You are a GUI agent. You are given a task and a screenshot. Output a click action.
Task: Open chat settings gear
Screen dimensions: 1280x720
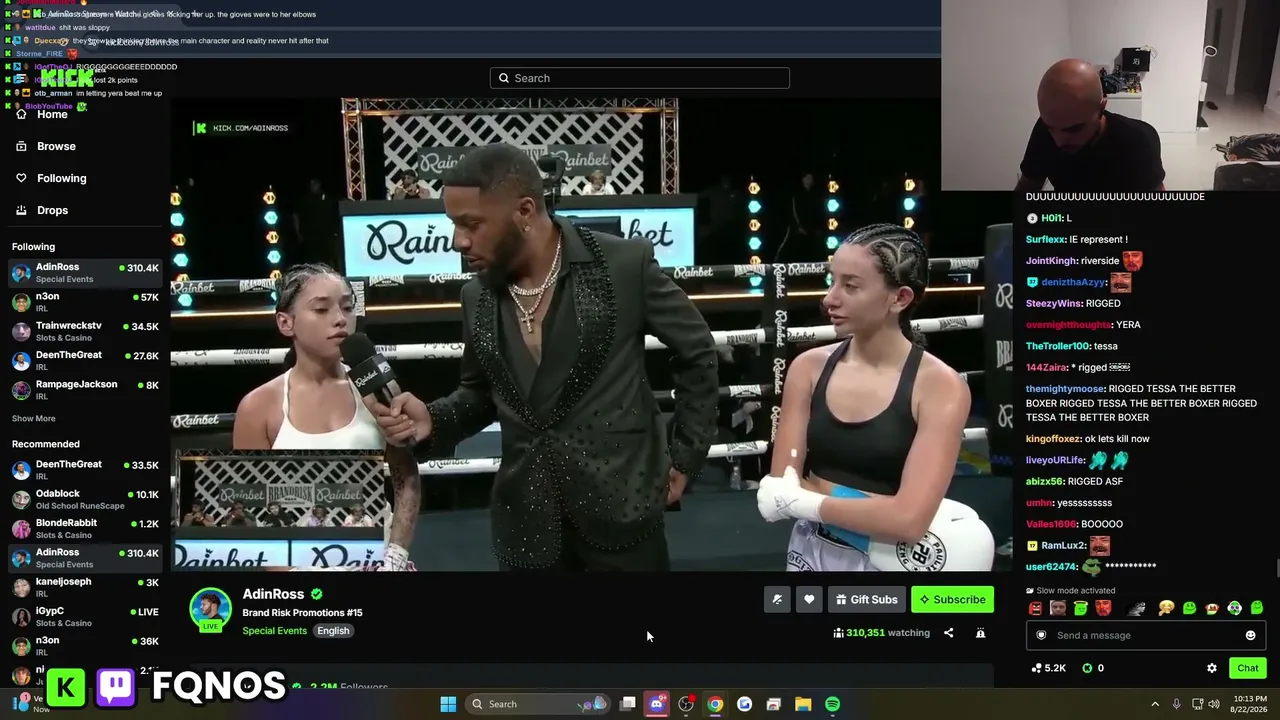(1212, 668)
